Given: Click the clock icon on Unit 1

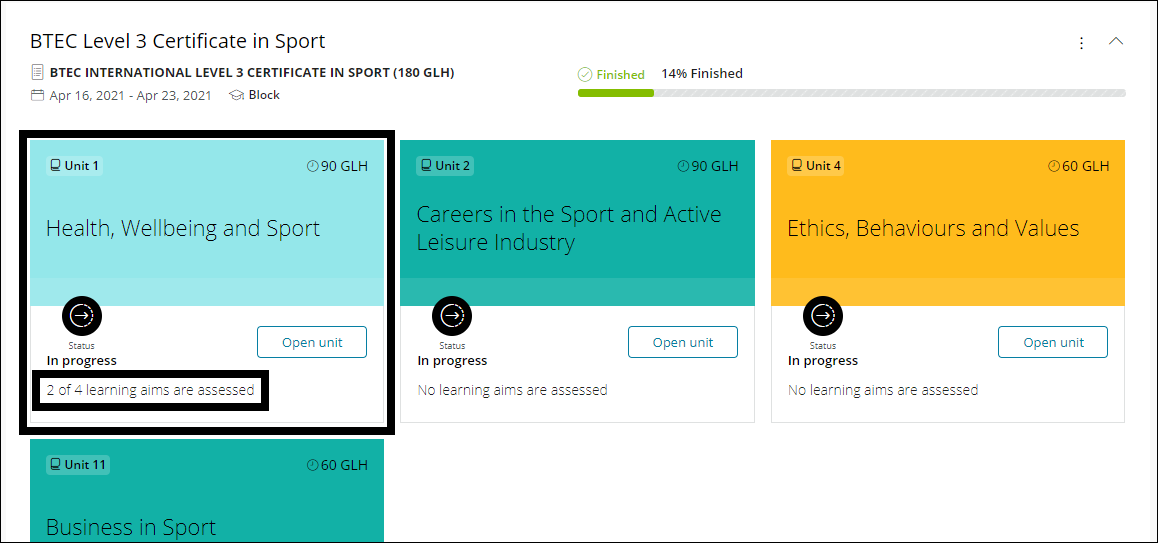Looking at the screenshot, I should pyautogui.click(x=312, y=166).
